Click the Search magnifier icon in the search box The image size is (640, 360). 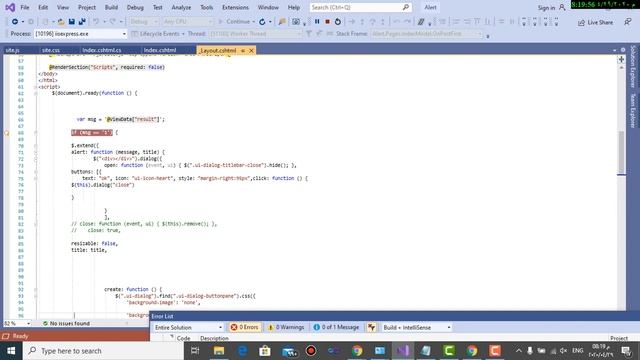coord(405,7)
